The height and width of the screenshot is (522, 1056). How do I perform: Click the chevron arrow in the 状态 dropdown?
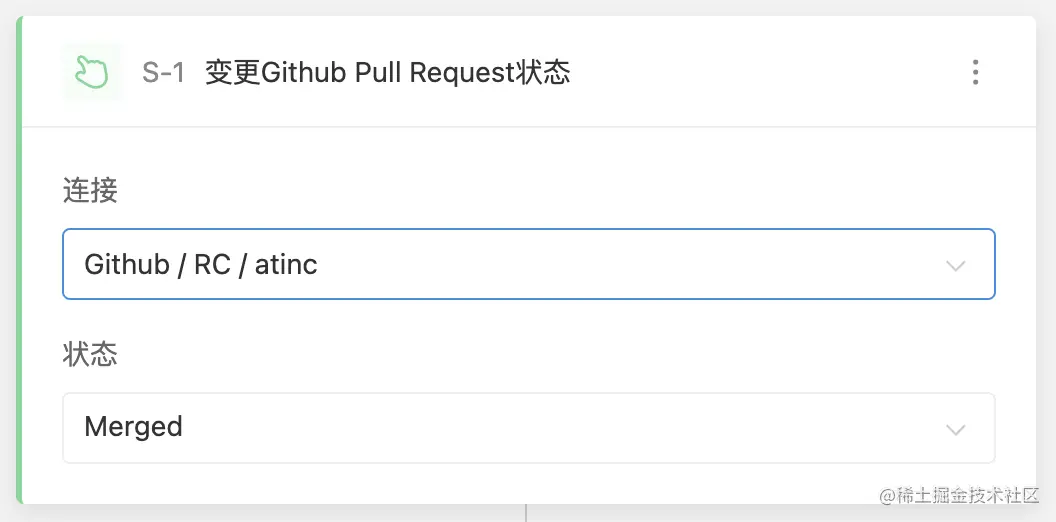pyautogui.click(x=956, y=429)
